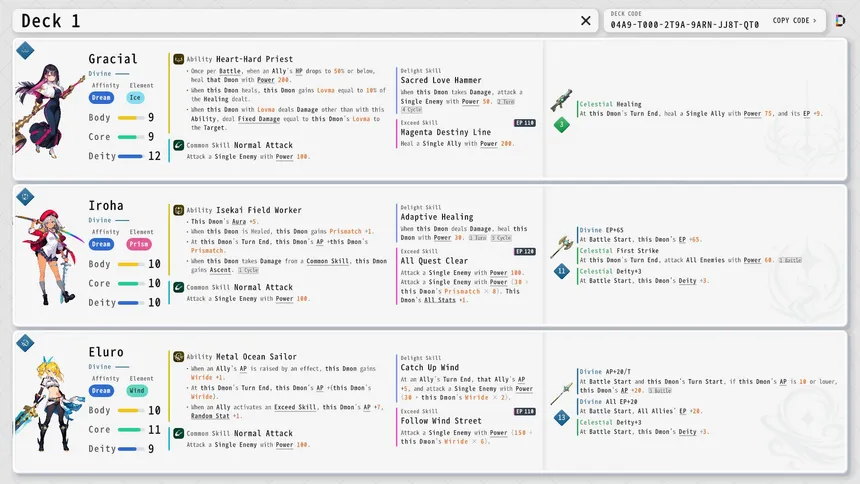
Task: Select the Gracial character portrait
Action: 48,110
